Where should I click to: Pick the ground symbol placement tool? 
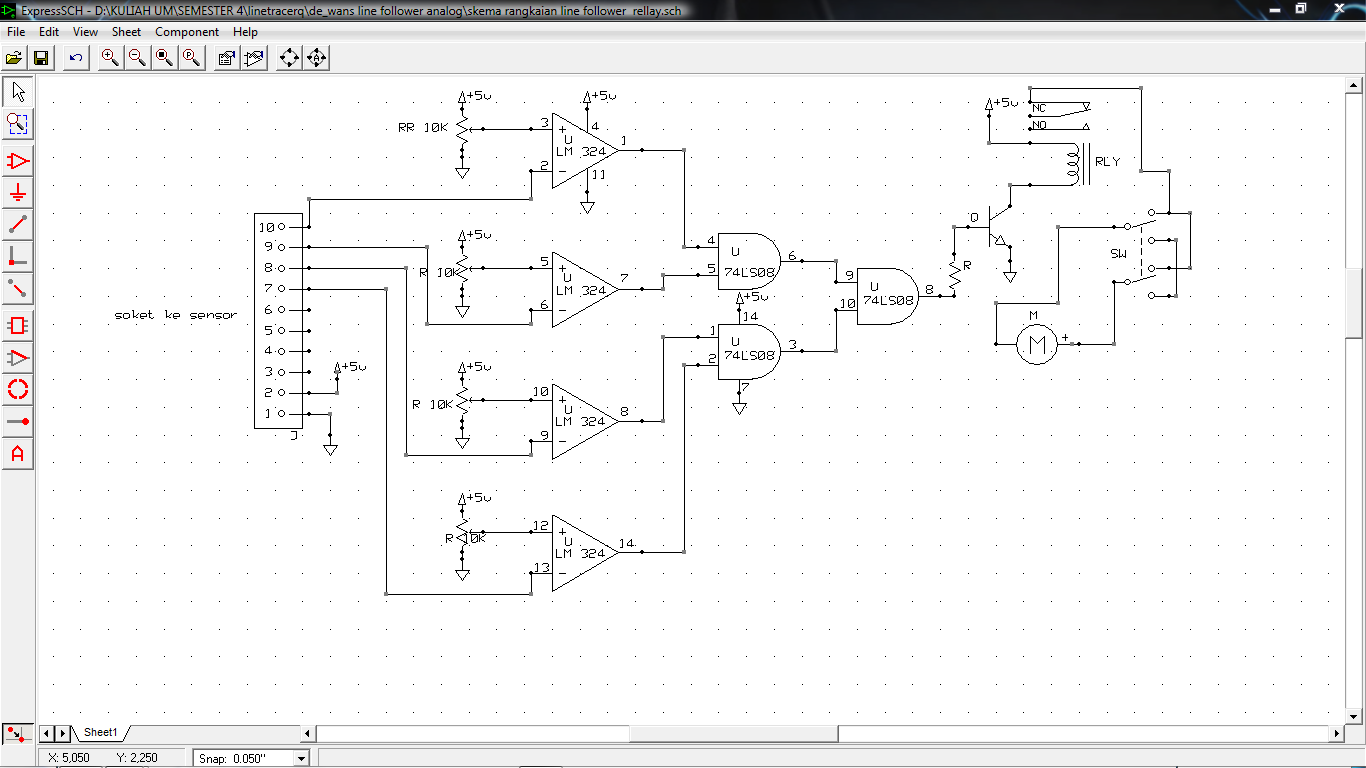point(18,193)
